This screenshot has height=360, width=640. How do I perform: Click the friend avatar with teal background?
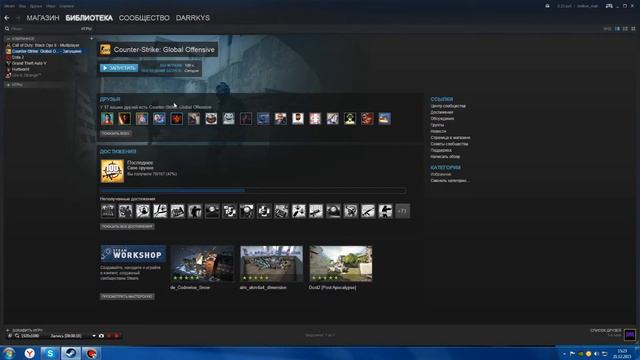point(107,119)
